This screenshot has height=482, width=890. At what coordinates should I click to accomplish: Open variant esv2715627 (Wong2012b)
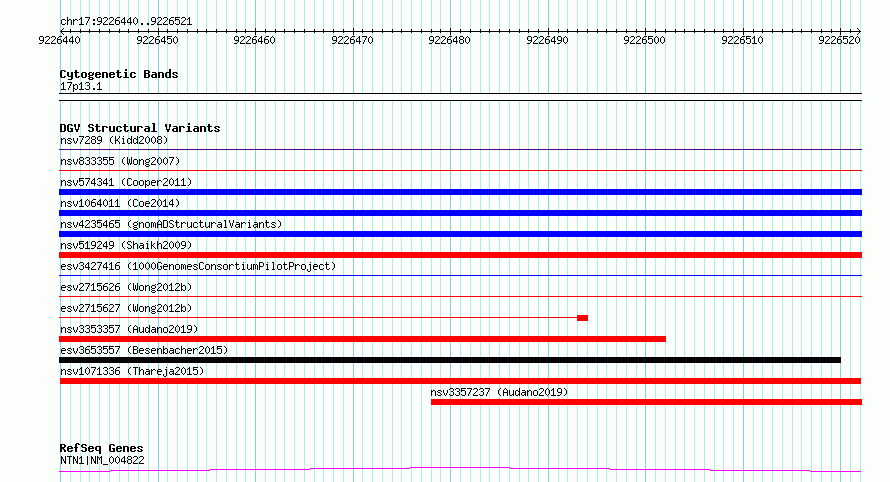[x=126, y=308]
